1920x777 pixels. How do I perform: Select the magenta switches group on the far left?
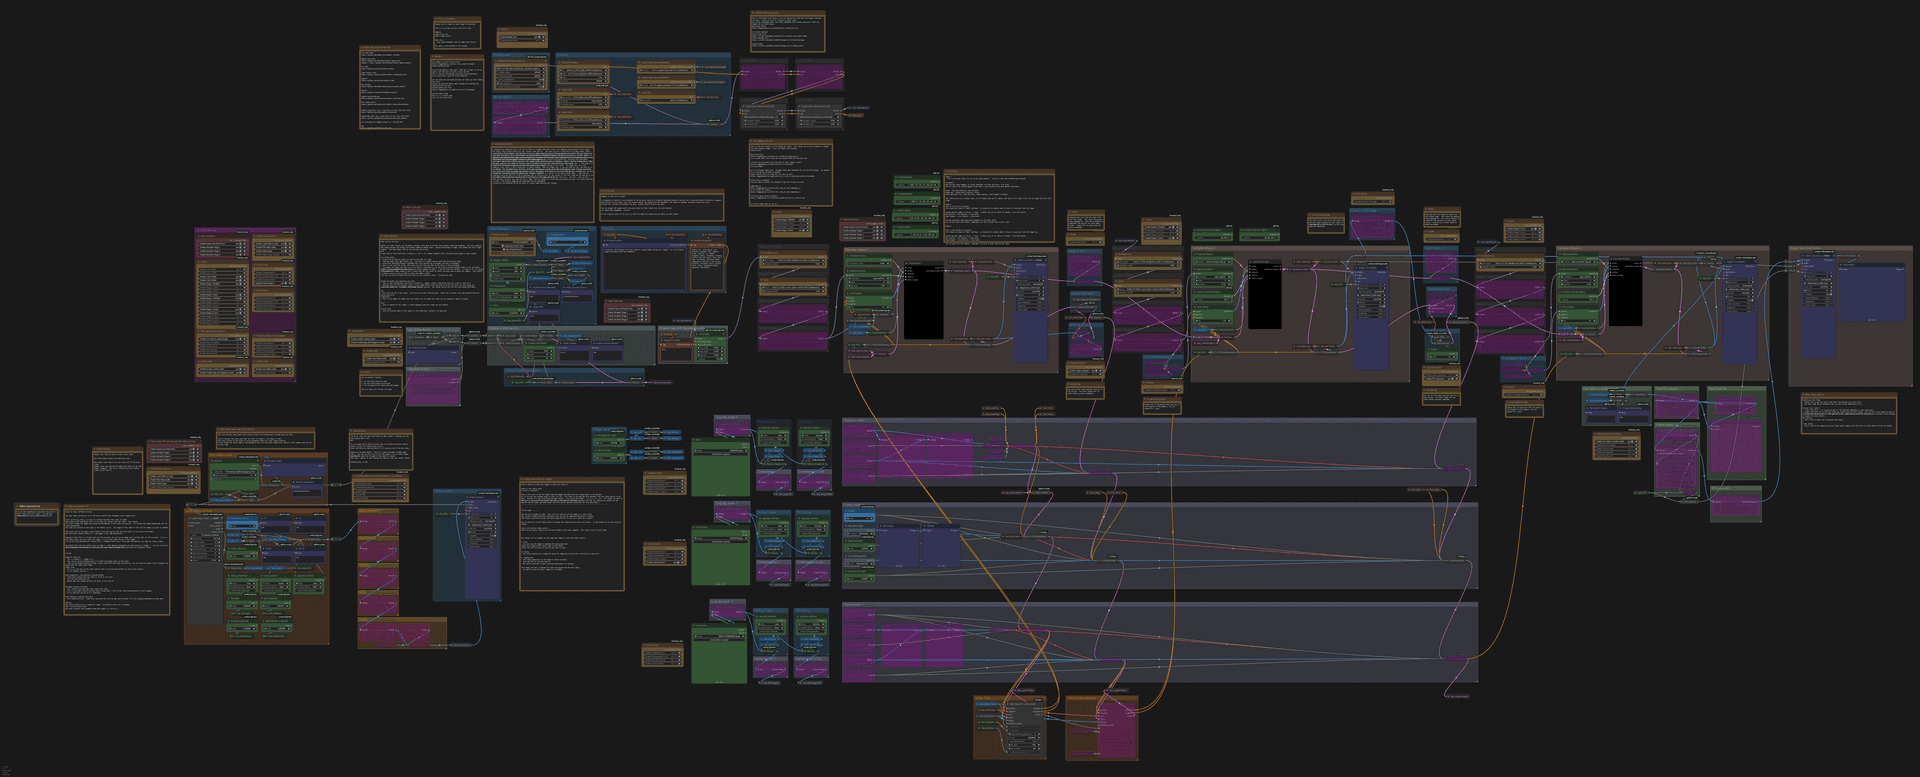[245, 305]
